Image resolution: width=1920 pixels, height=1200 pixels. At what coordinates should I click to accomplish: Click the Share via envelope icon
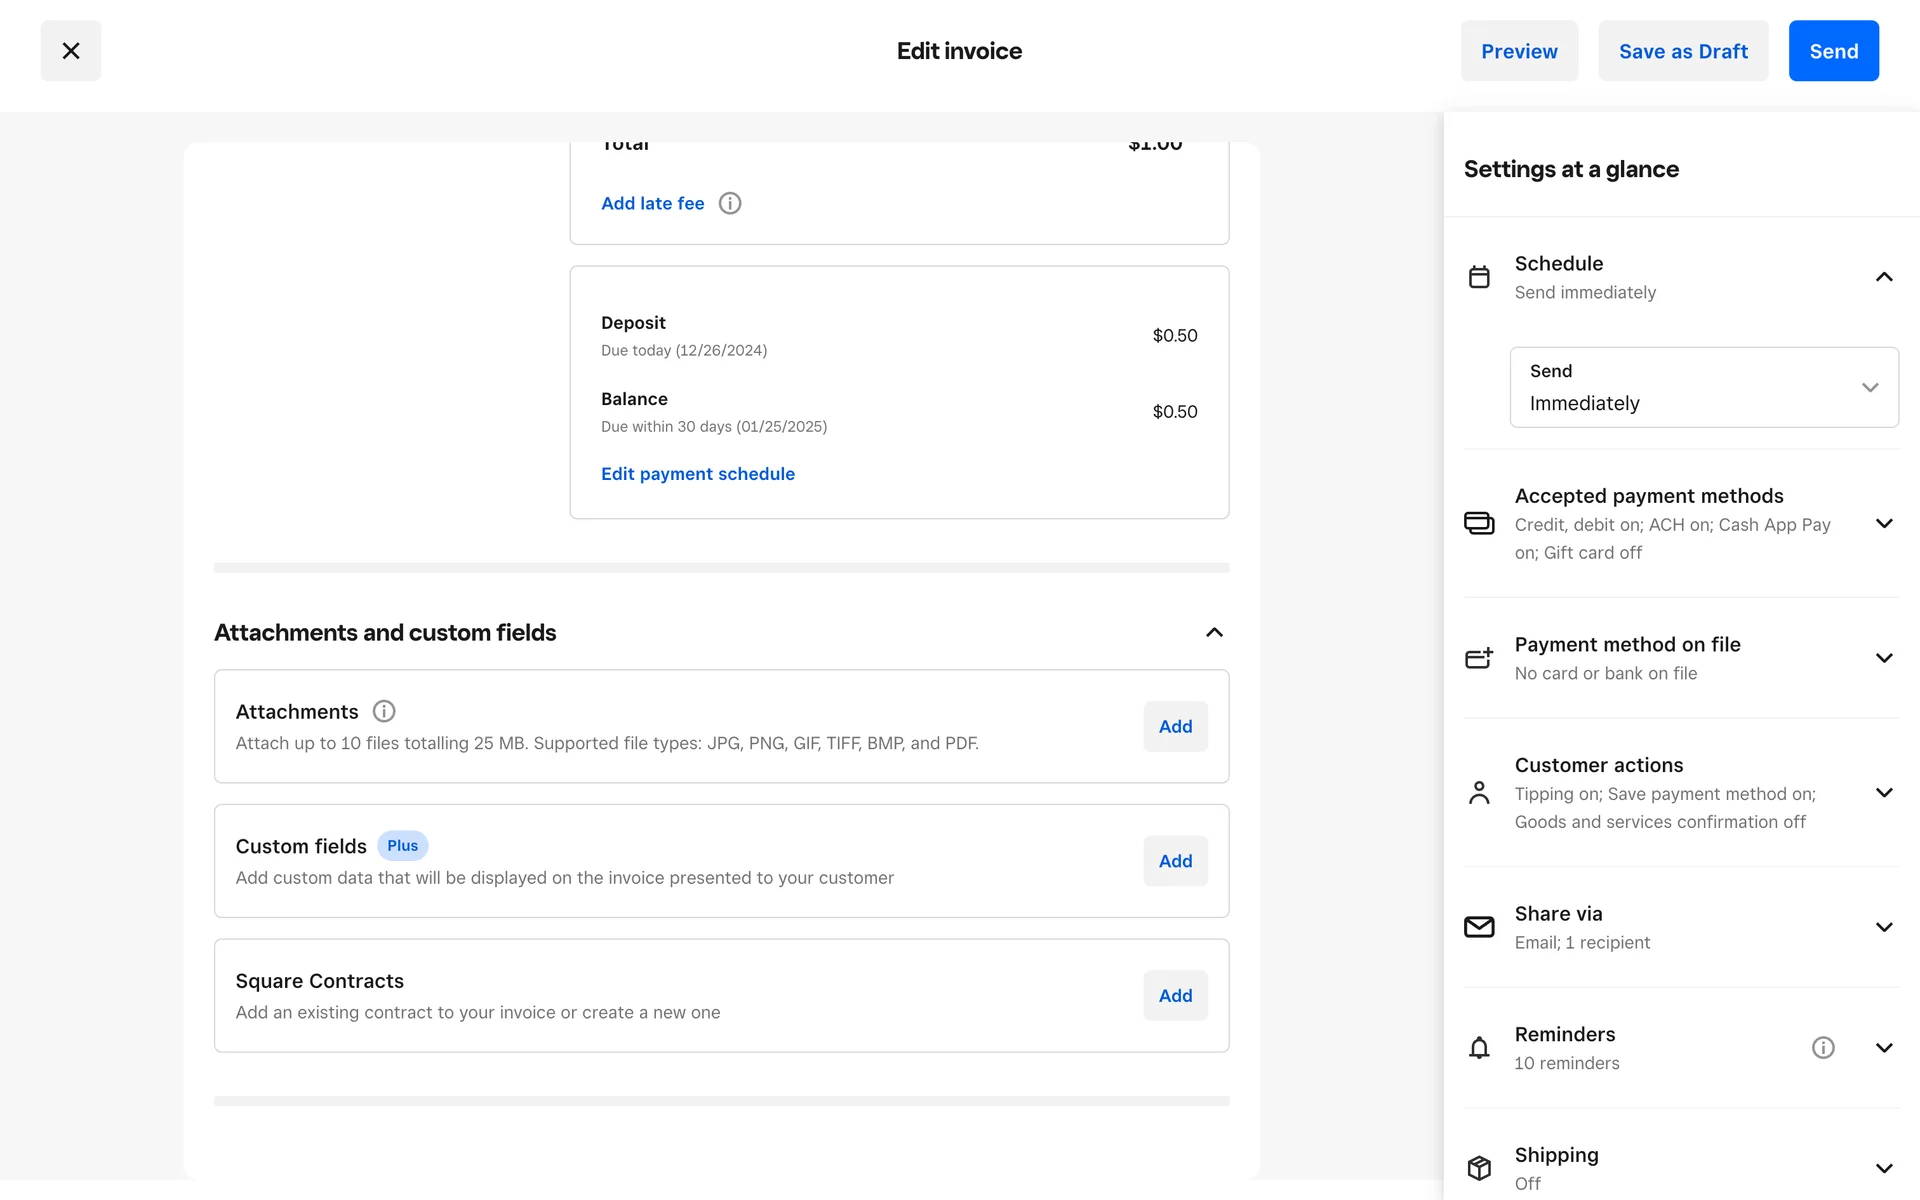1479,927
